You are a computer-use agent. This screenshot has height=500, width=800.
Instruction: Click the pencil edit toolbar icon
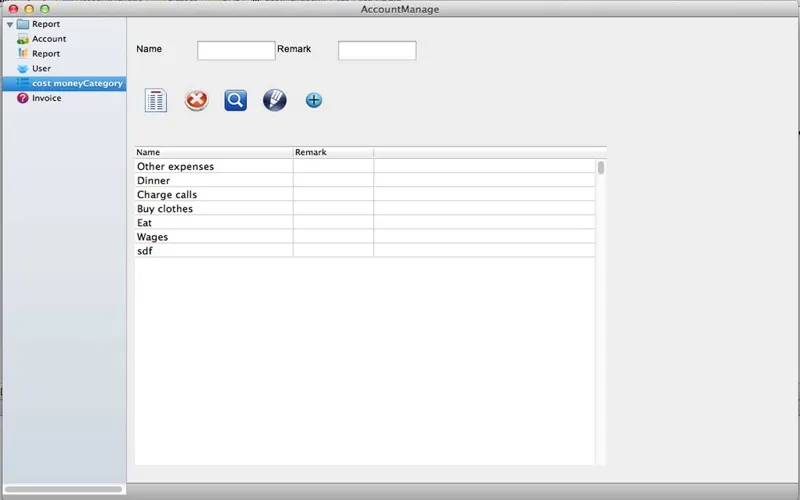pyautogui.click(x=274, y=100)
